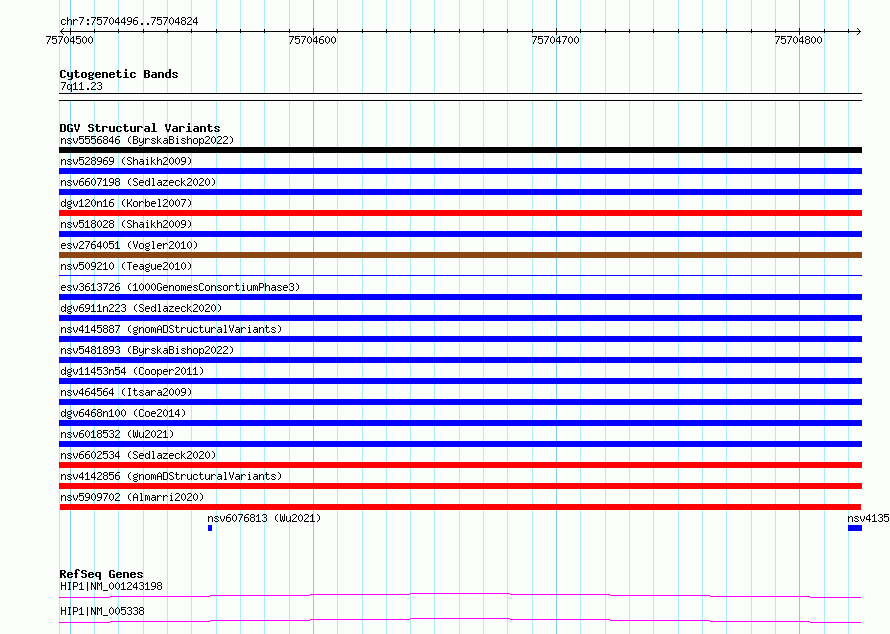Select blue bar under nsv464564
Screen dimensions: 890x634
(460, 402)
